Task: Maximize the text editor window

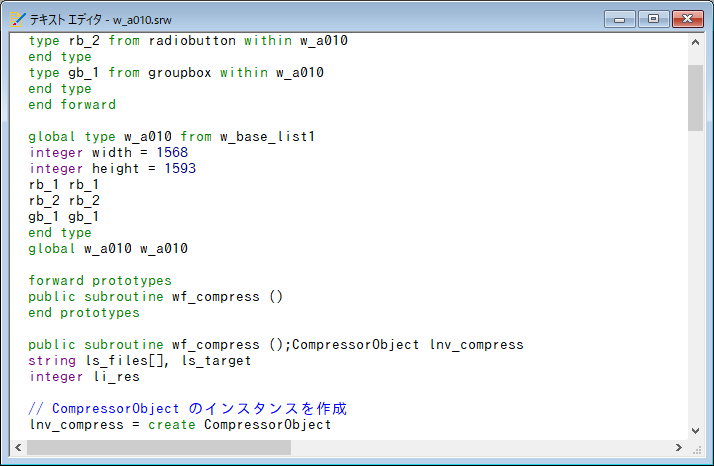Action: click(x=652, y=19)
